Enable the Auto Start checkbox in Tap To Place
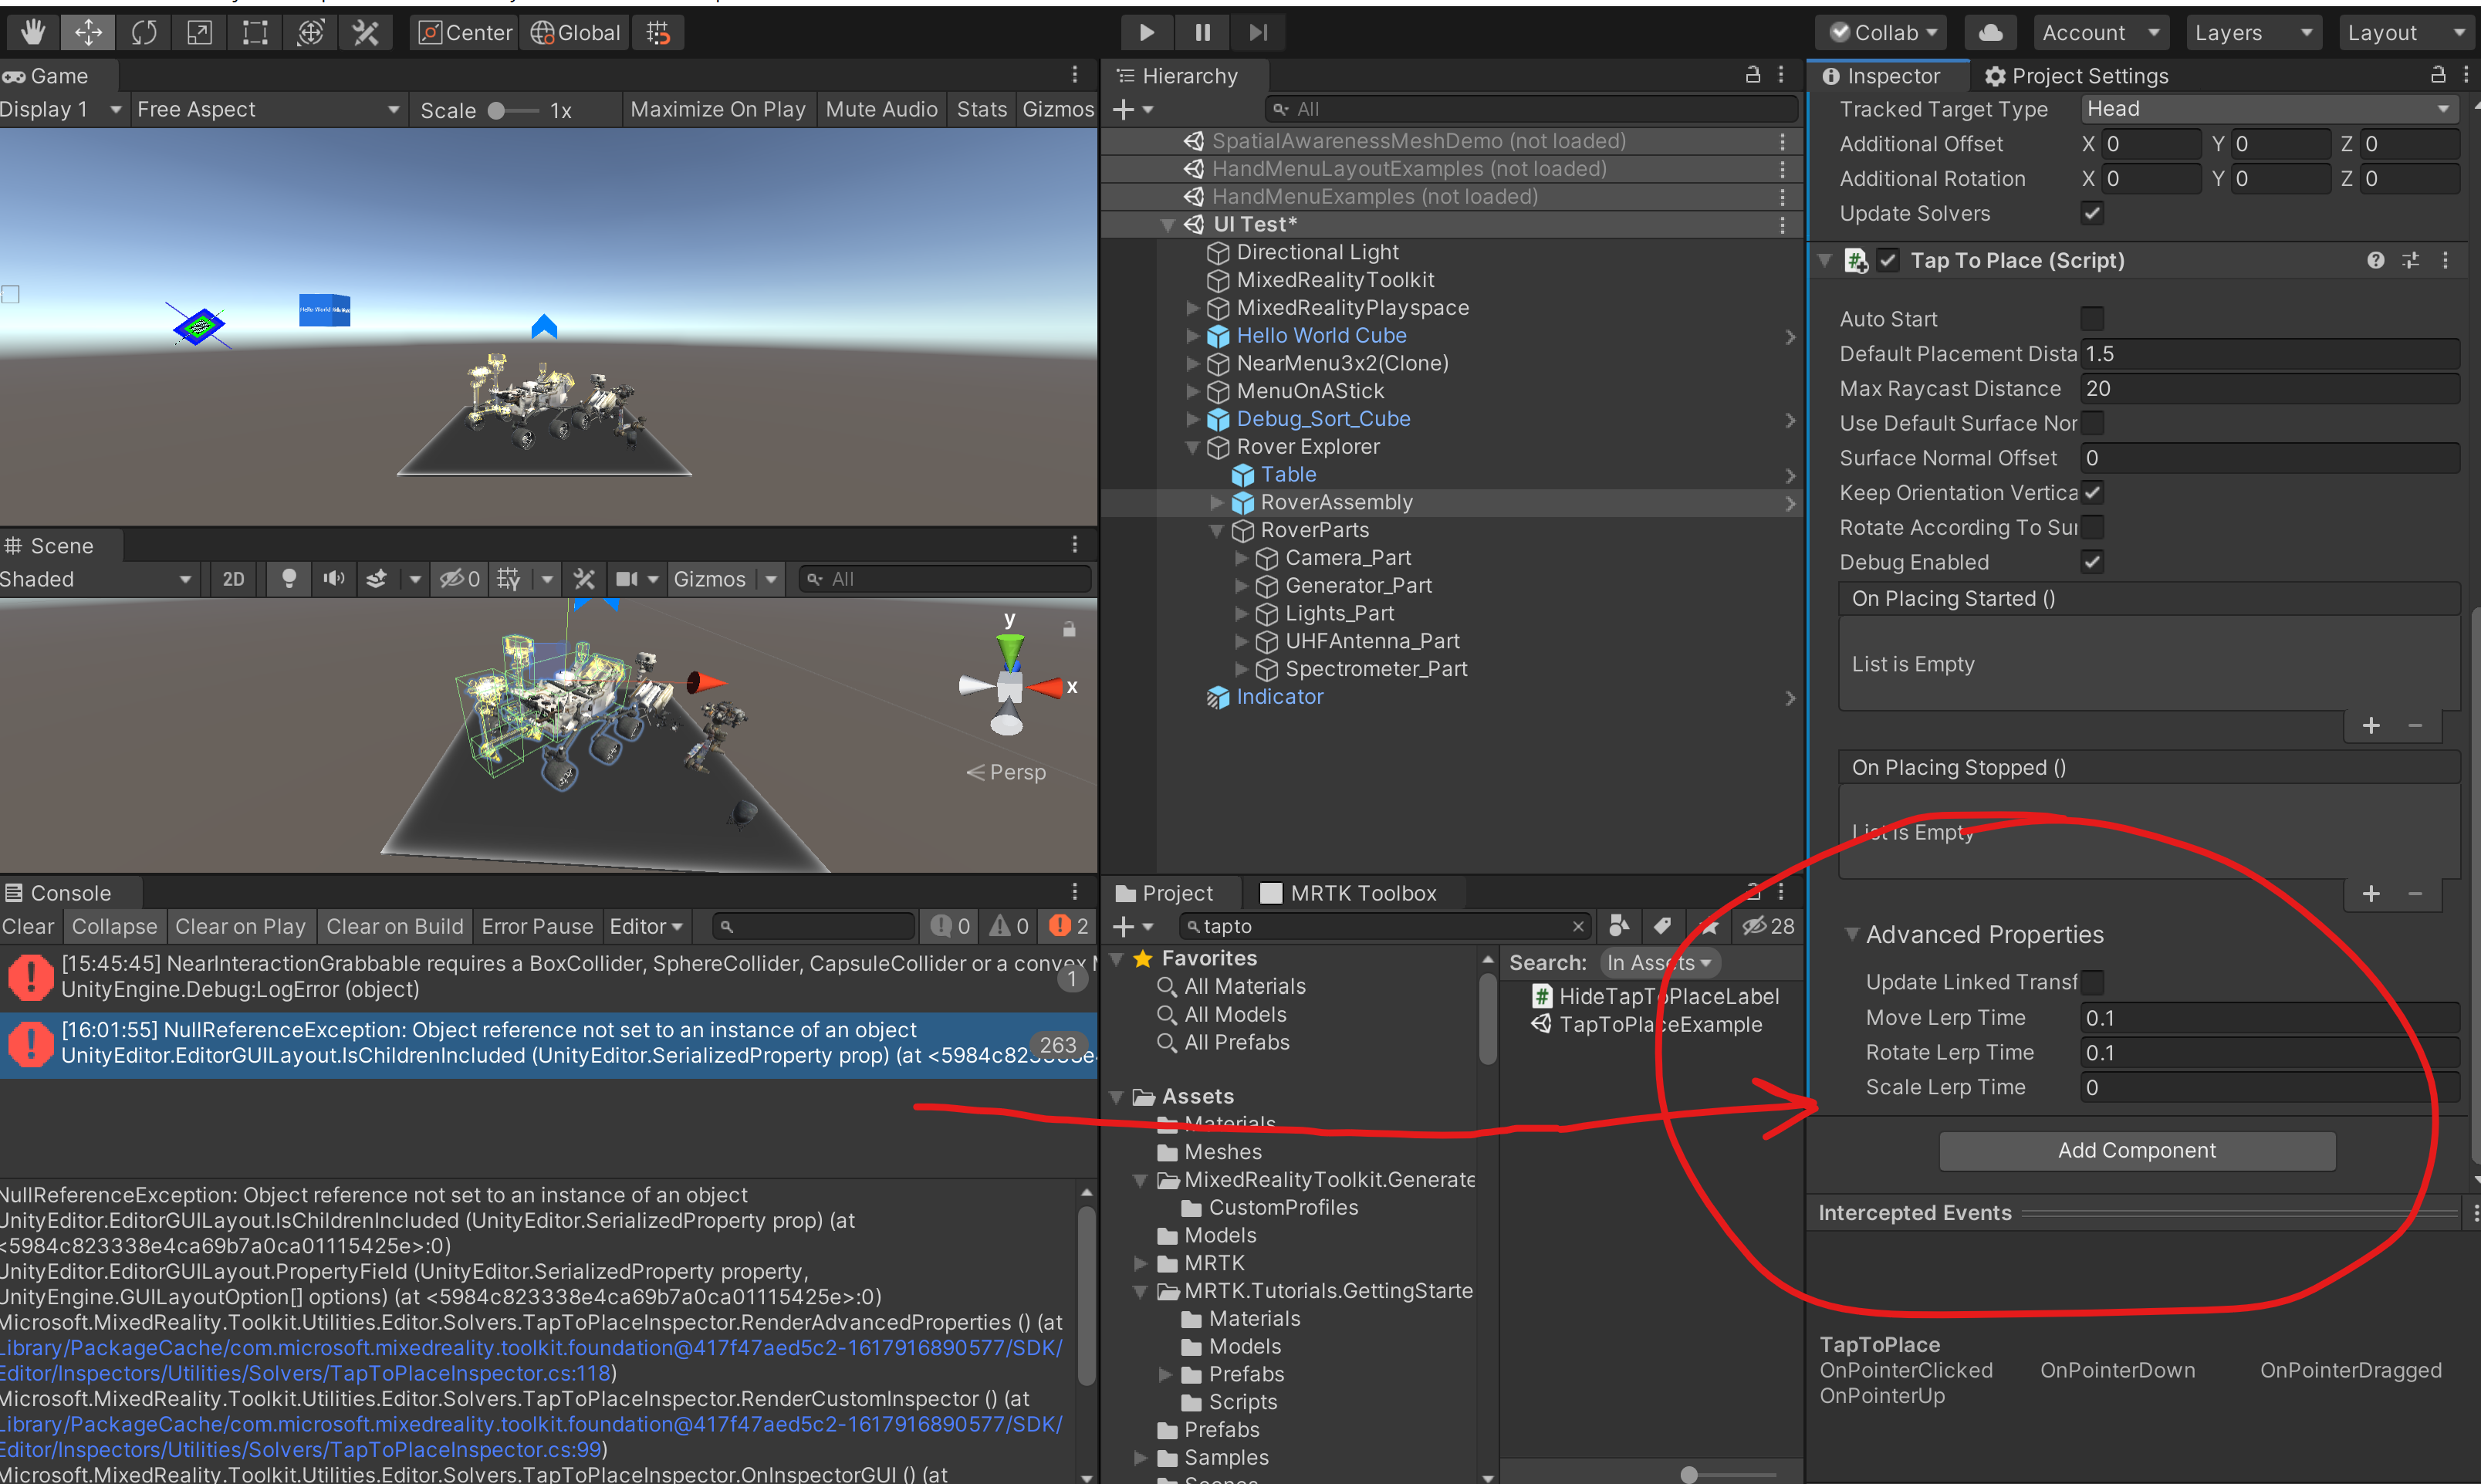 click(x=2092, y=318)
